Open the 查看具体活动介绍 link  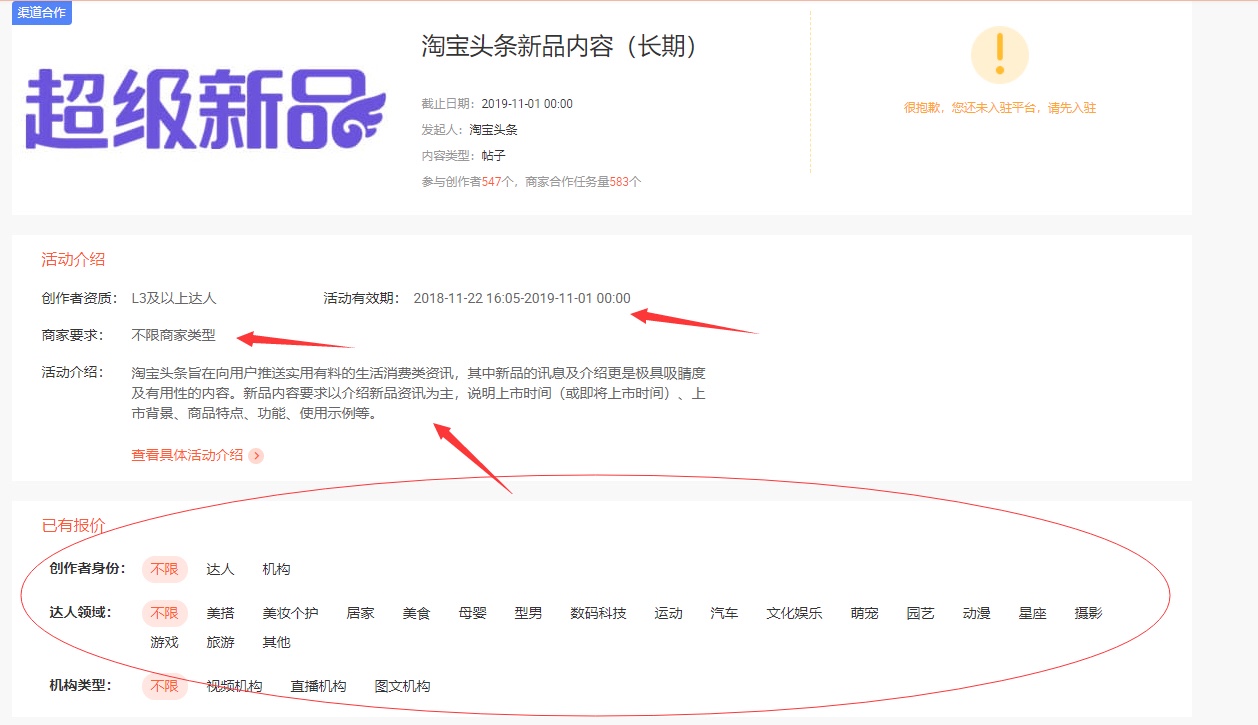(x=187, y=455)
